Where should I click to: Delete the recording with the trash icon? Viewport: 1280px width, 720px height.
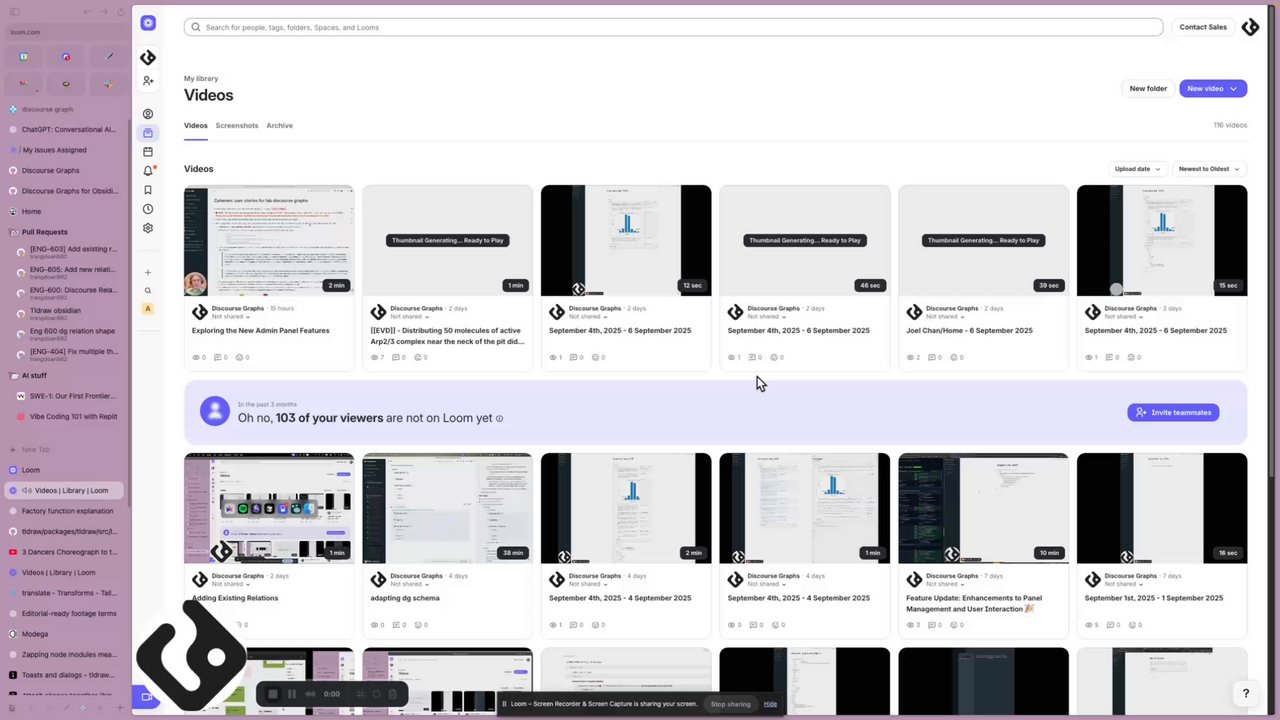pos(392,694)
